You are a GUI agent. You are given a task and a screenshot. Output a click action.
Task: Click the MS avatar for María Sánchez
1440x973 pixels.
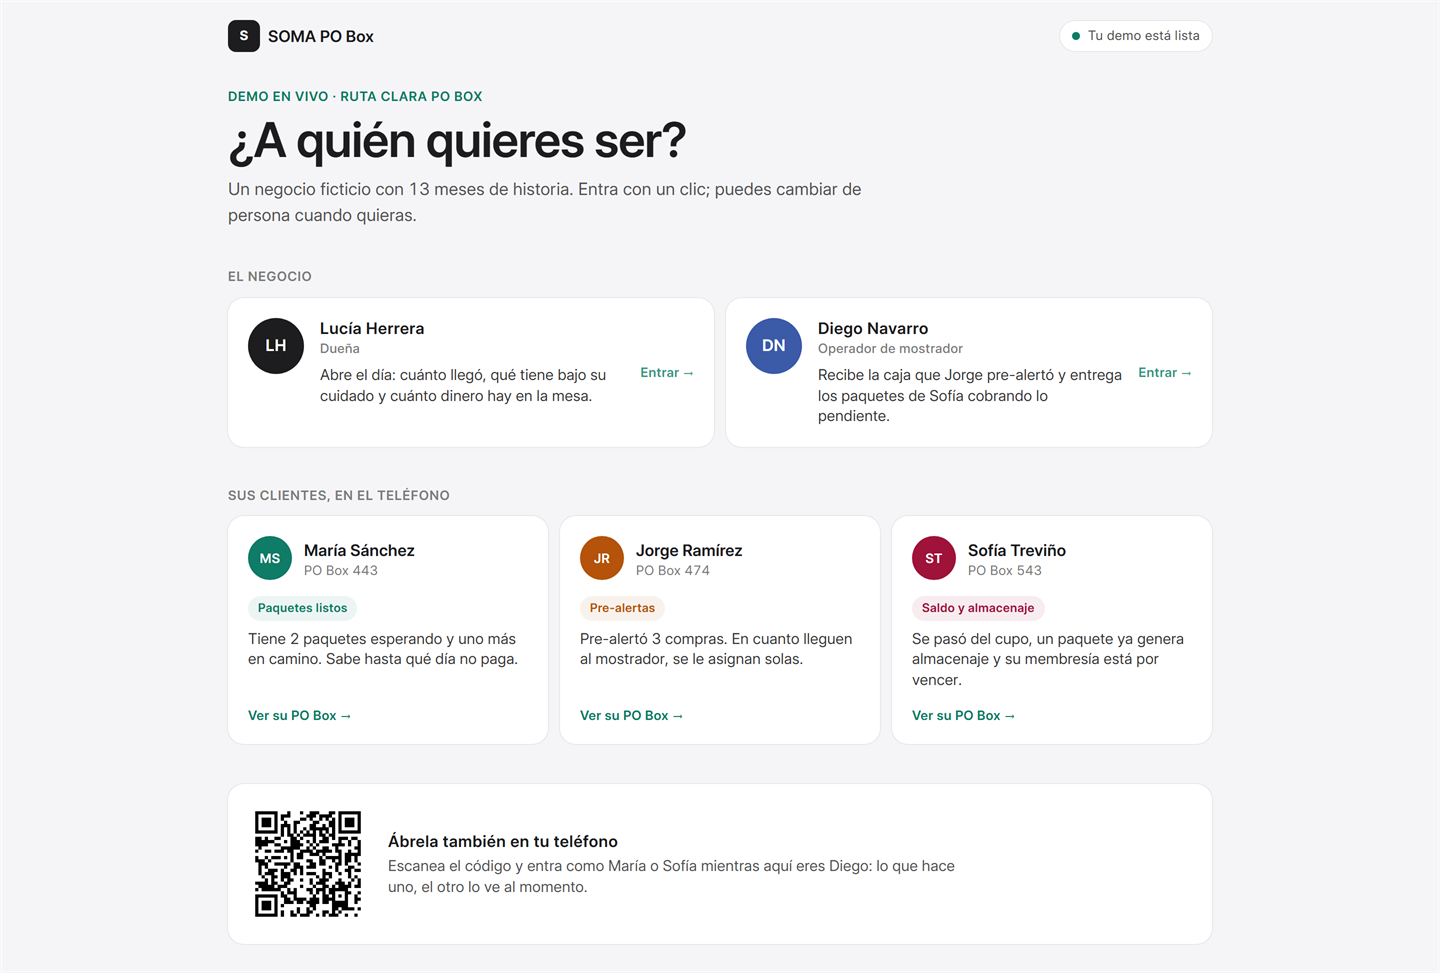coord(270,558)
